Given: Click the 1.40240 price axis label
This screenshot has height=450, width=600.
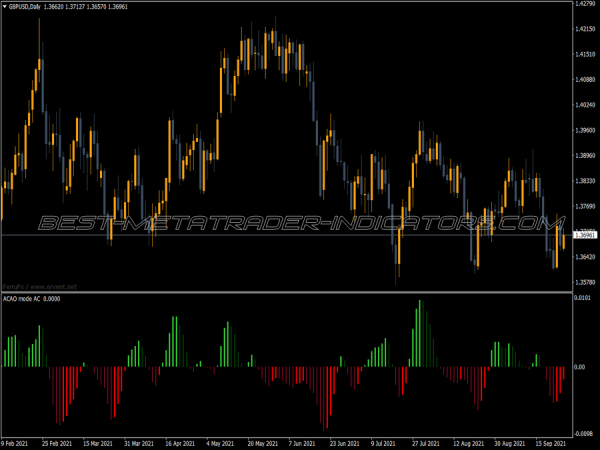Looking at the screenshot, I should (585, 105).
